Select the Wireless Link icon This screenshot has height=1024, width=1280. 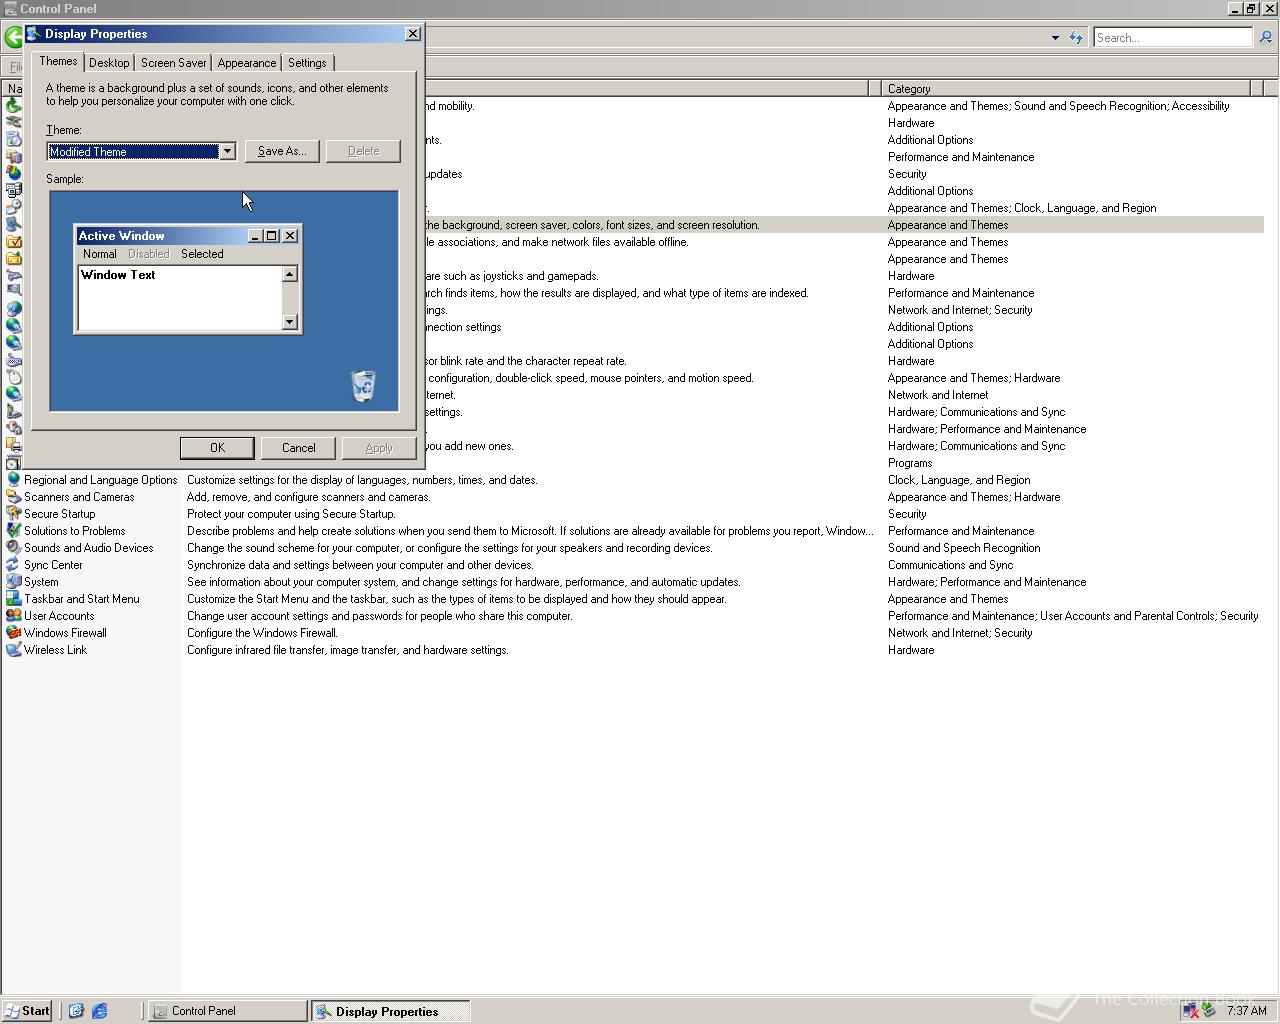pos(13,650)
